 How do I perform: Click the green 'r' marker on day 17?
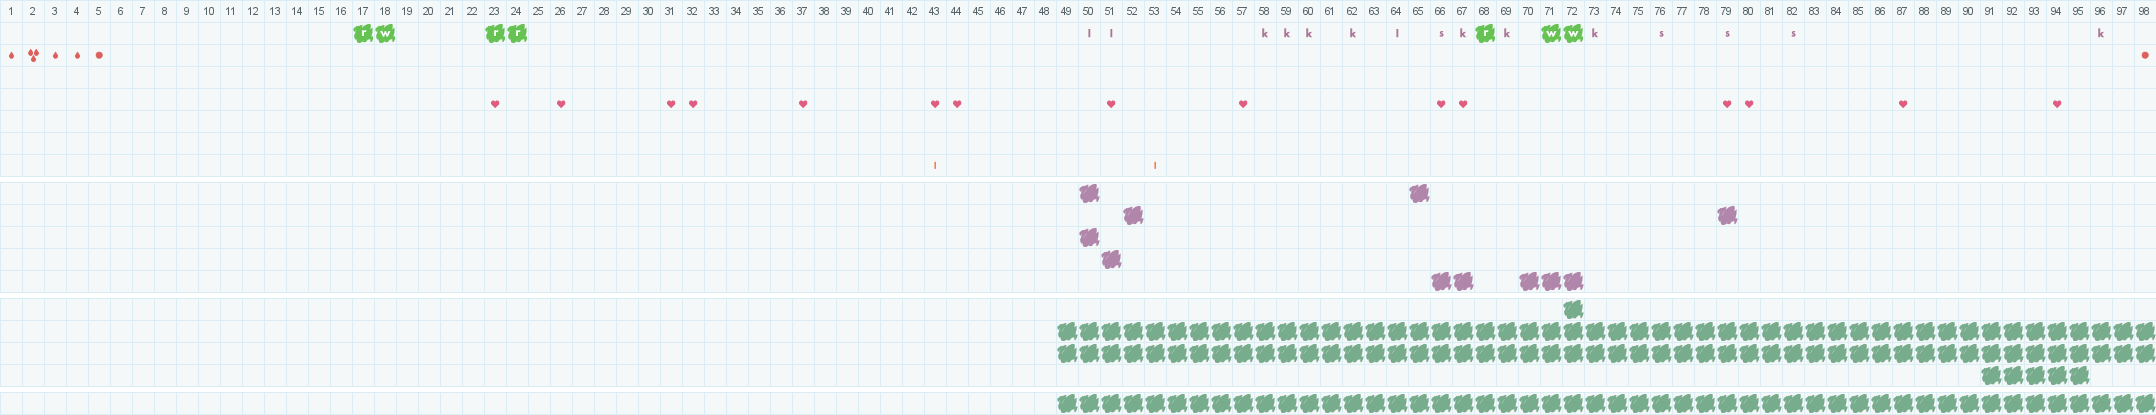(x=363, y=33)
